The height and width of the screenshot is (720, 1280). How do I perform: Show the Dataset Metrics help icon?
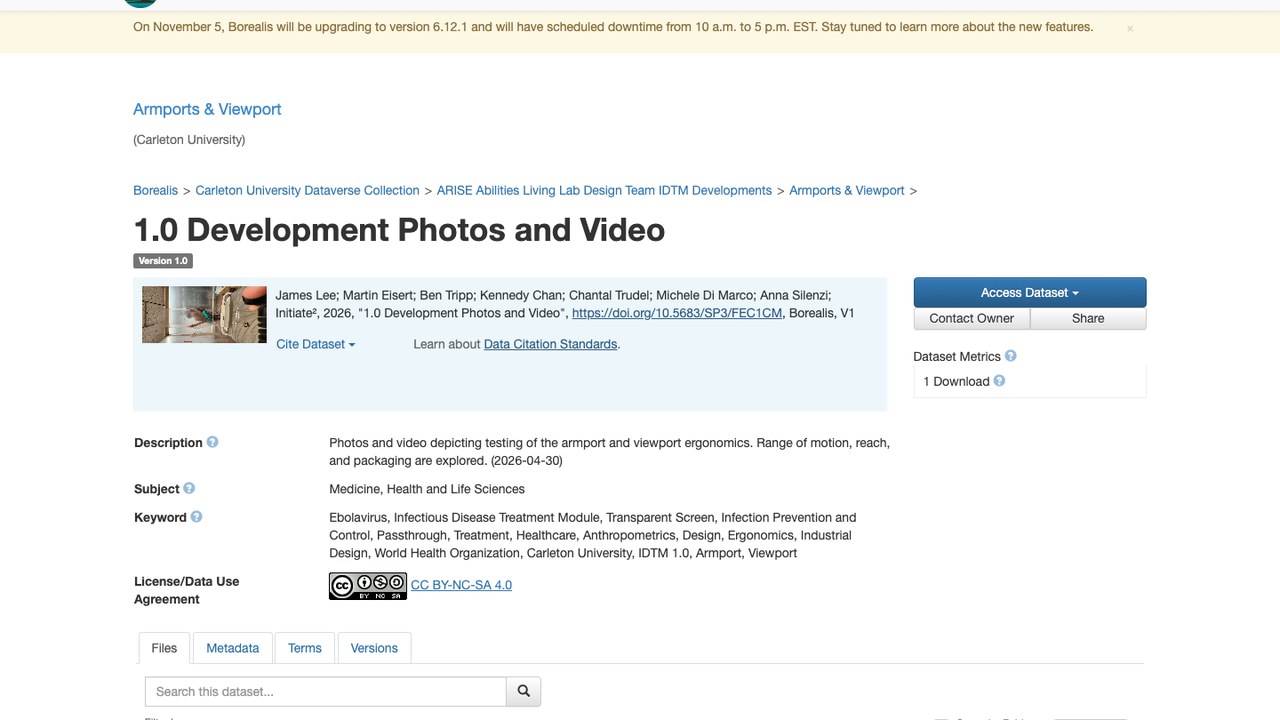(1010, 355)
